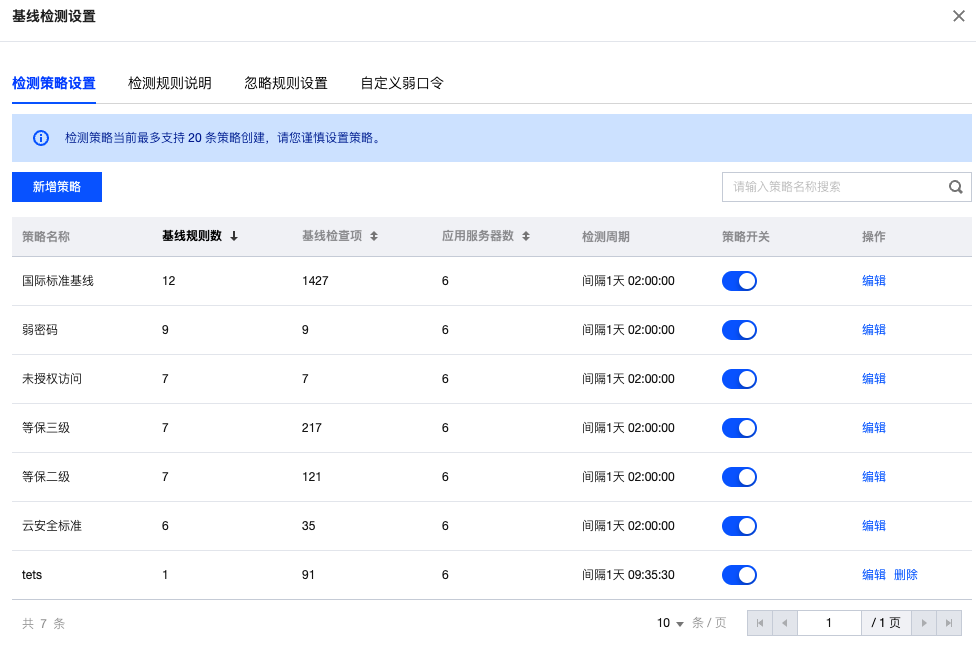The height and width of the screenshot is (652, 976).
Task: Toggle 国际标准基线 policy switch
Action: (x=739, y=281)
